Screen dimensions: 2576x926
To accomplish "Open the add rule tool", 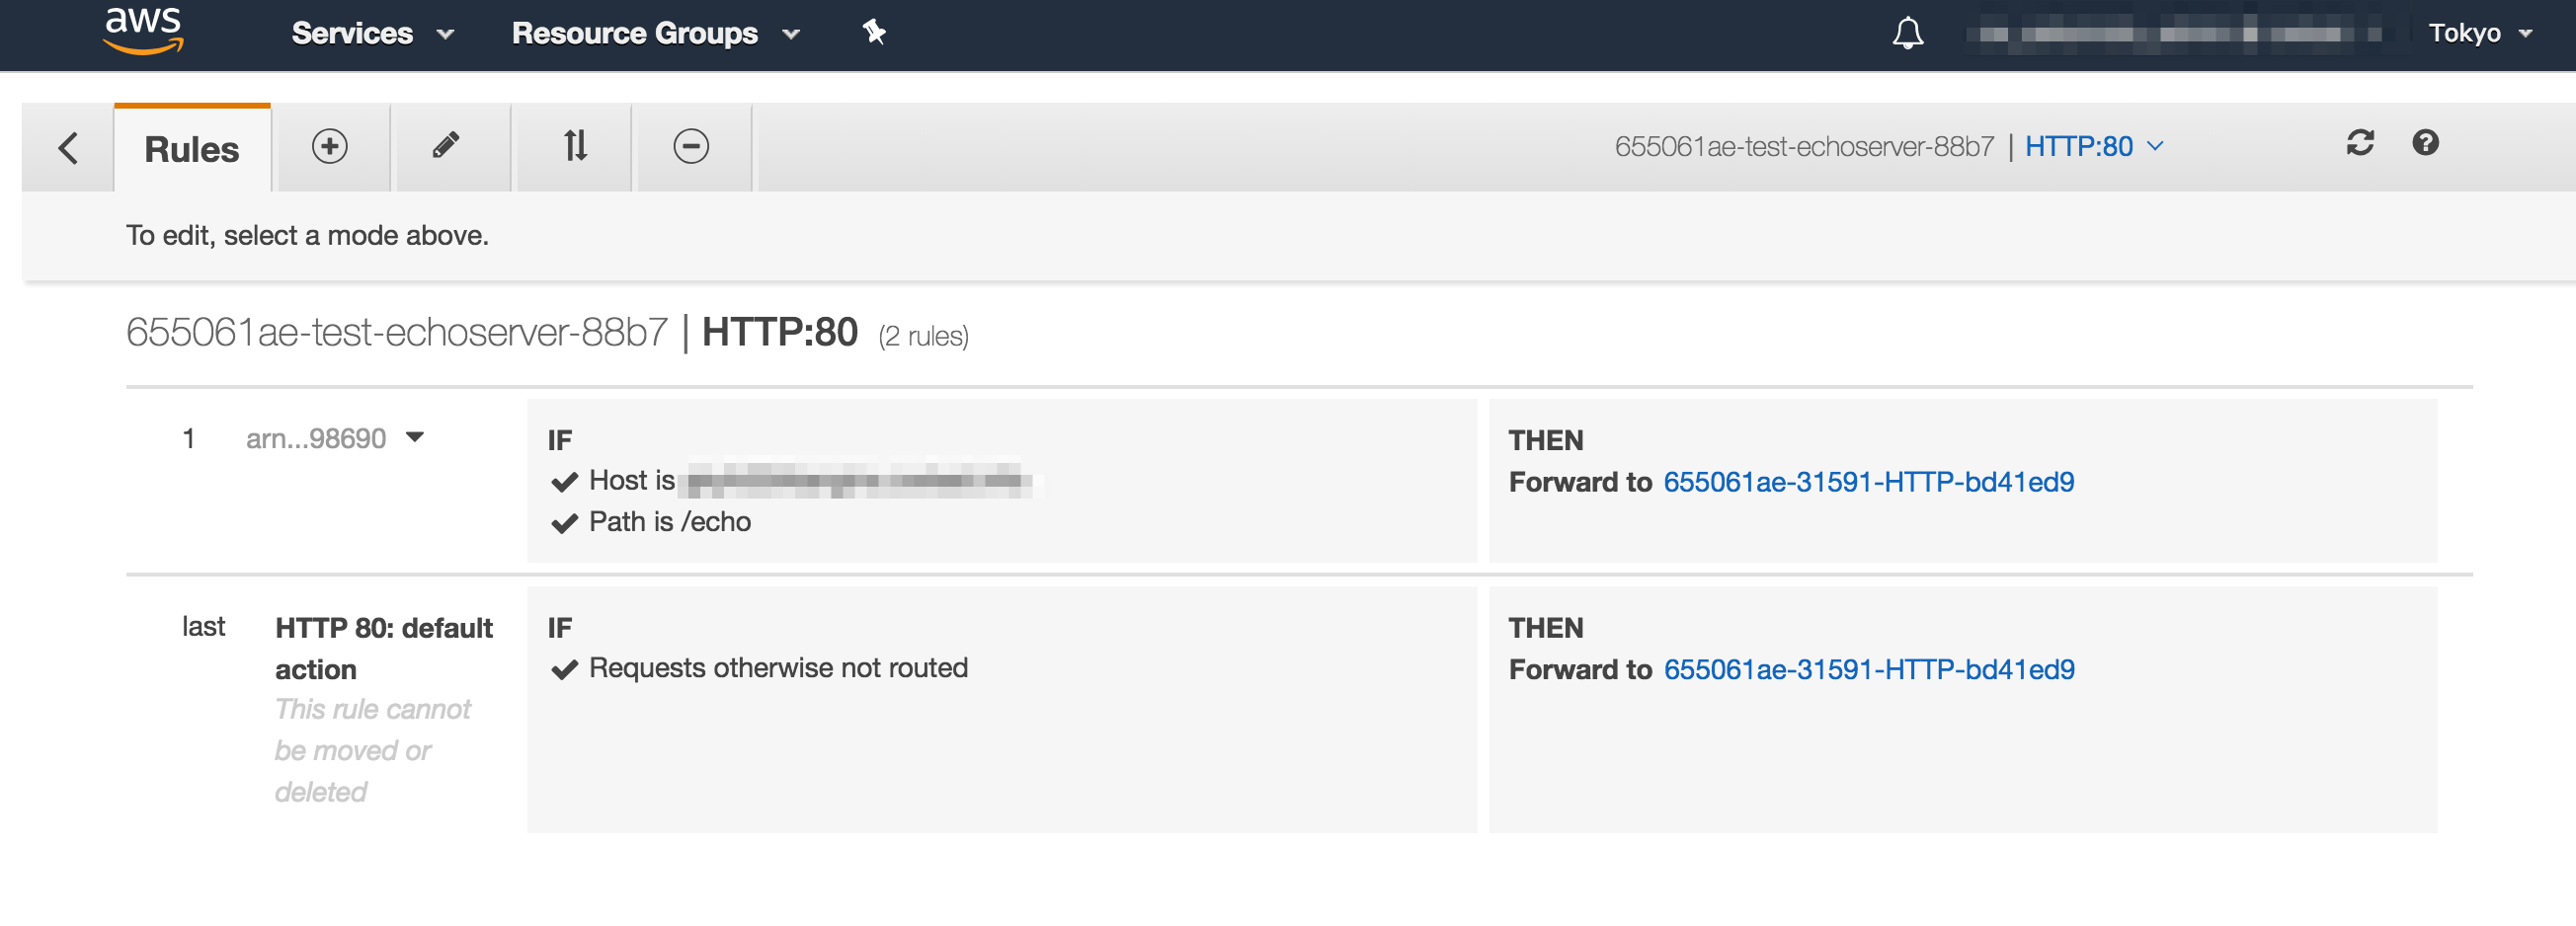I will click(x=330, y=146).
